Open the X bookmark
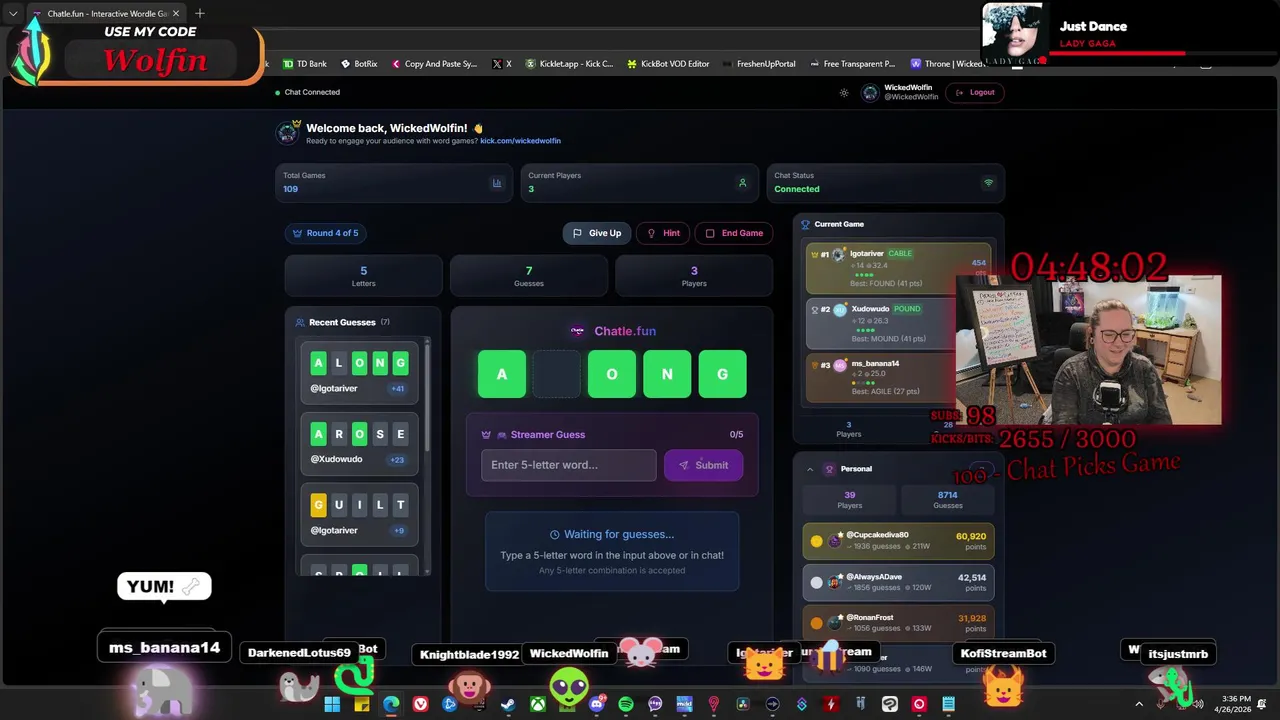Viewport: 1280px width, 720px height. click(502, 64)
